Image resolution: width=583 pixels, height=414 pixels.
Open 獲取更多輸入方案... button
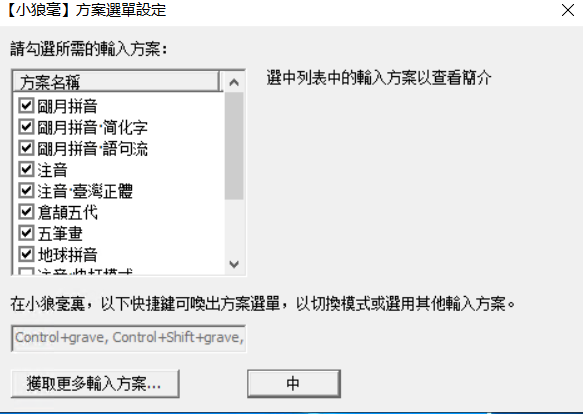point(95,383)
